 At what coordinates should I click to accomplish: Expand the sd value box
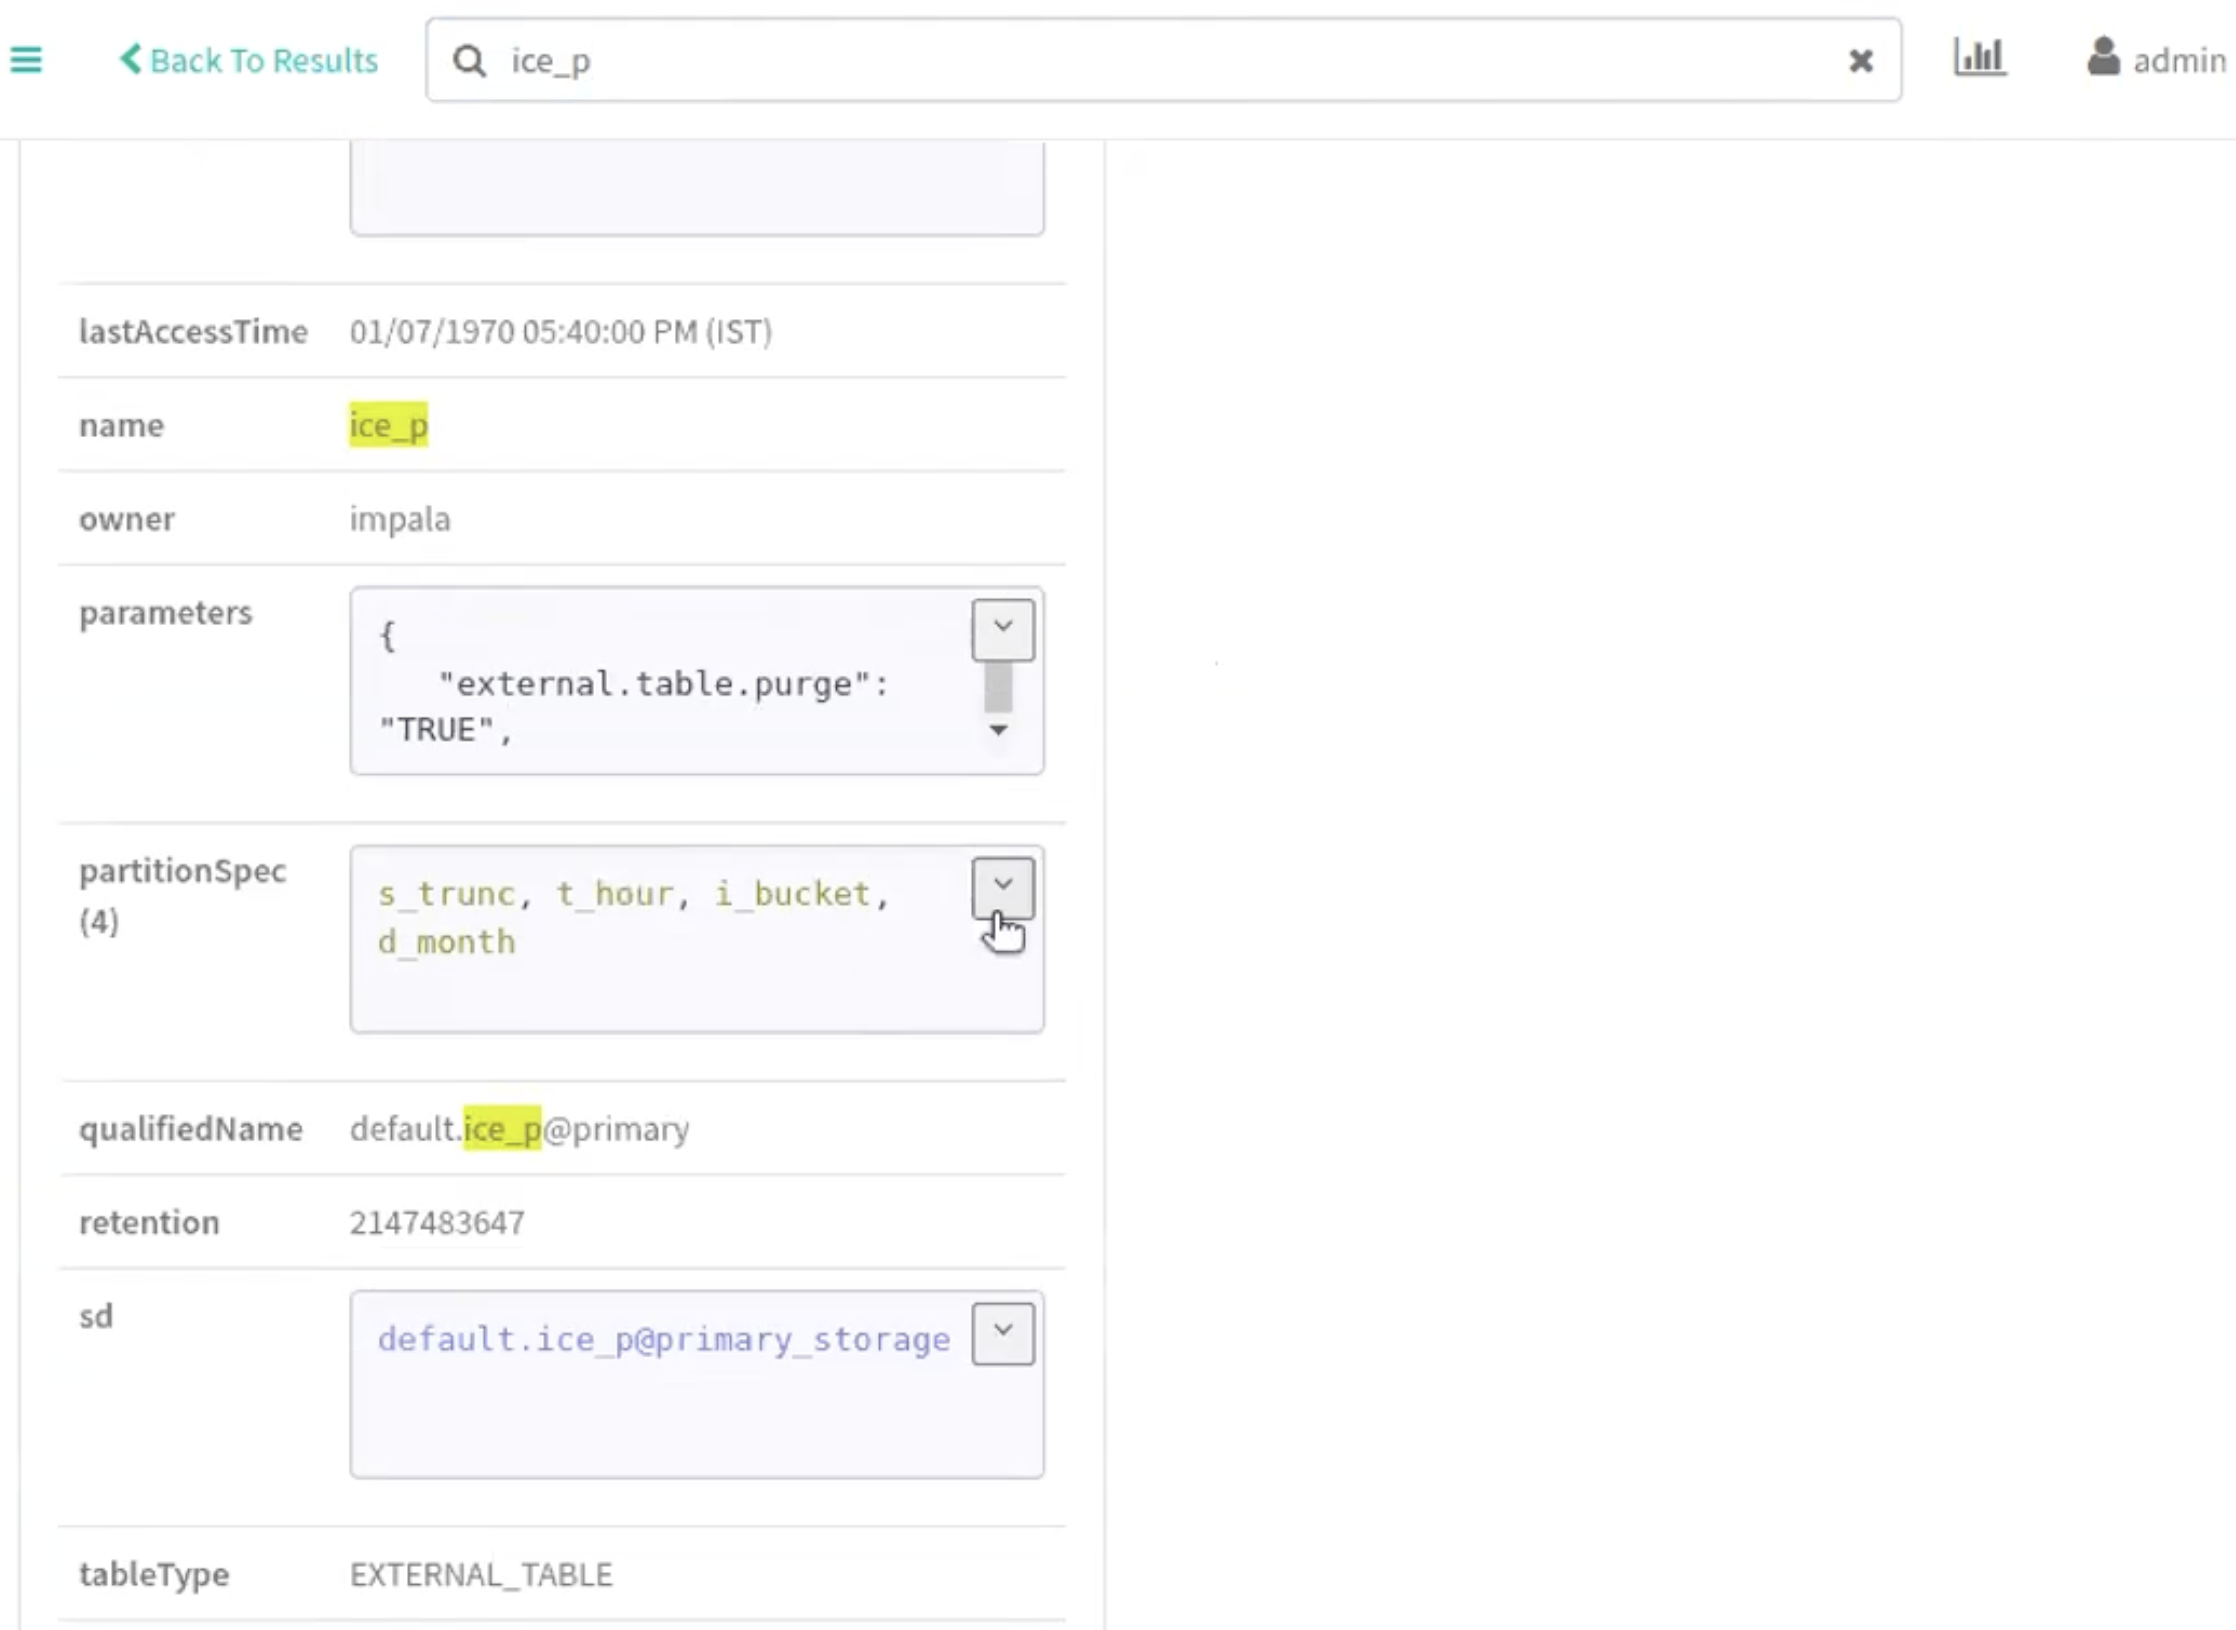pos(1002,1333)
